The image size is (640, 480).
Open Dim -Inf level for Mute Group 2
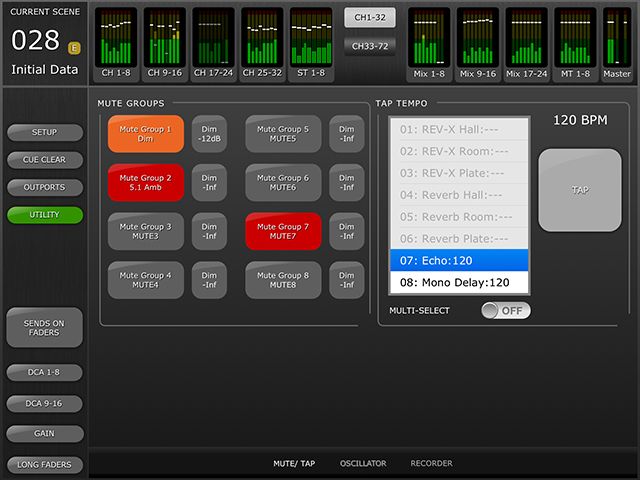tap(209, 183)
